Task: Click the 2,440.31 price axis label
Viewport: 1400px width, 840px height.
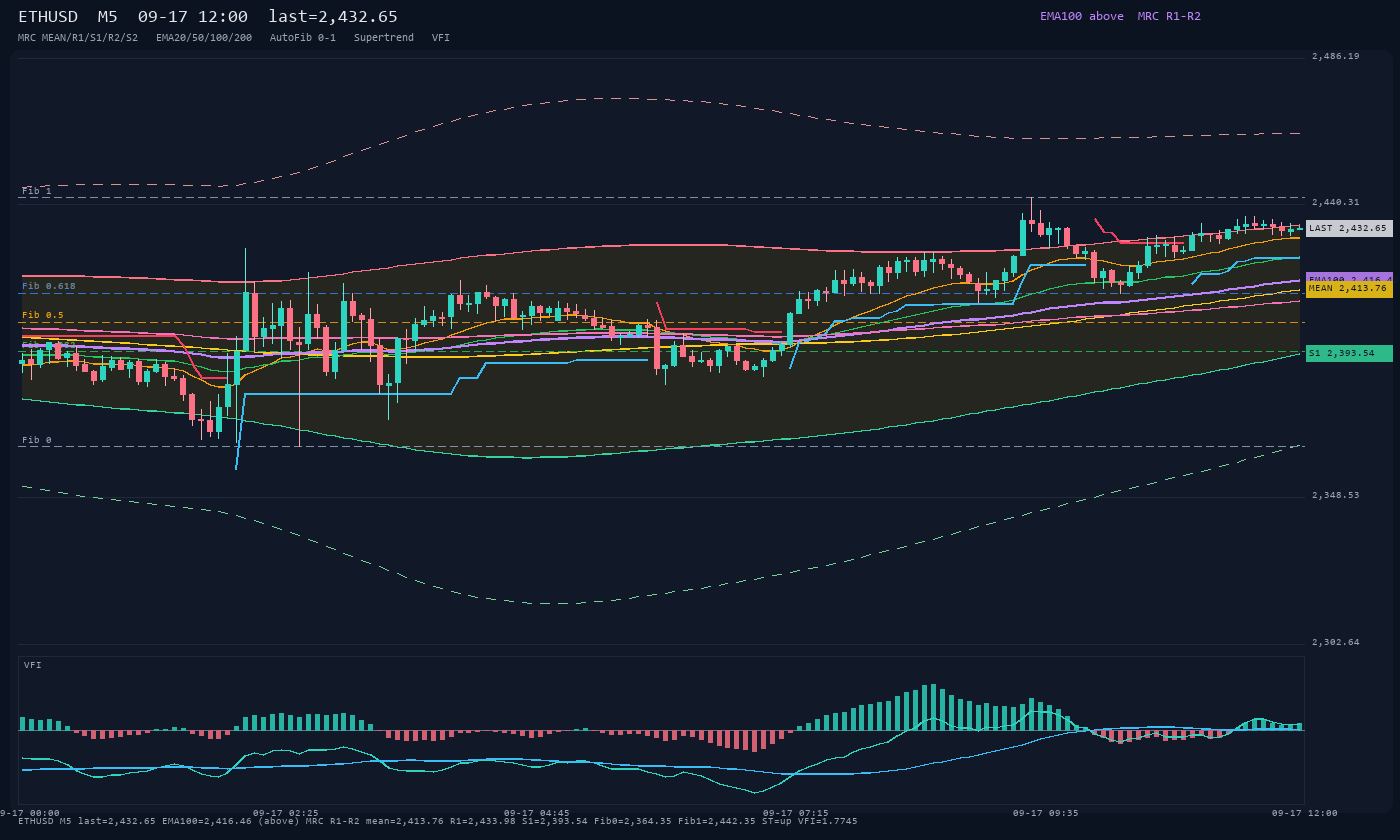Action: click(x=1336, y=202)
